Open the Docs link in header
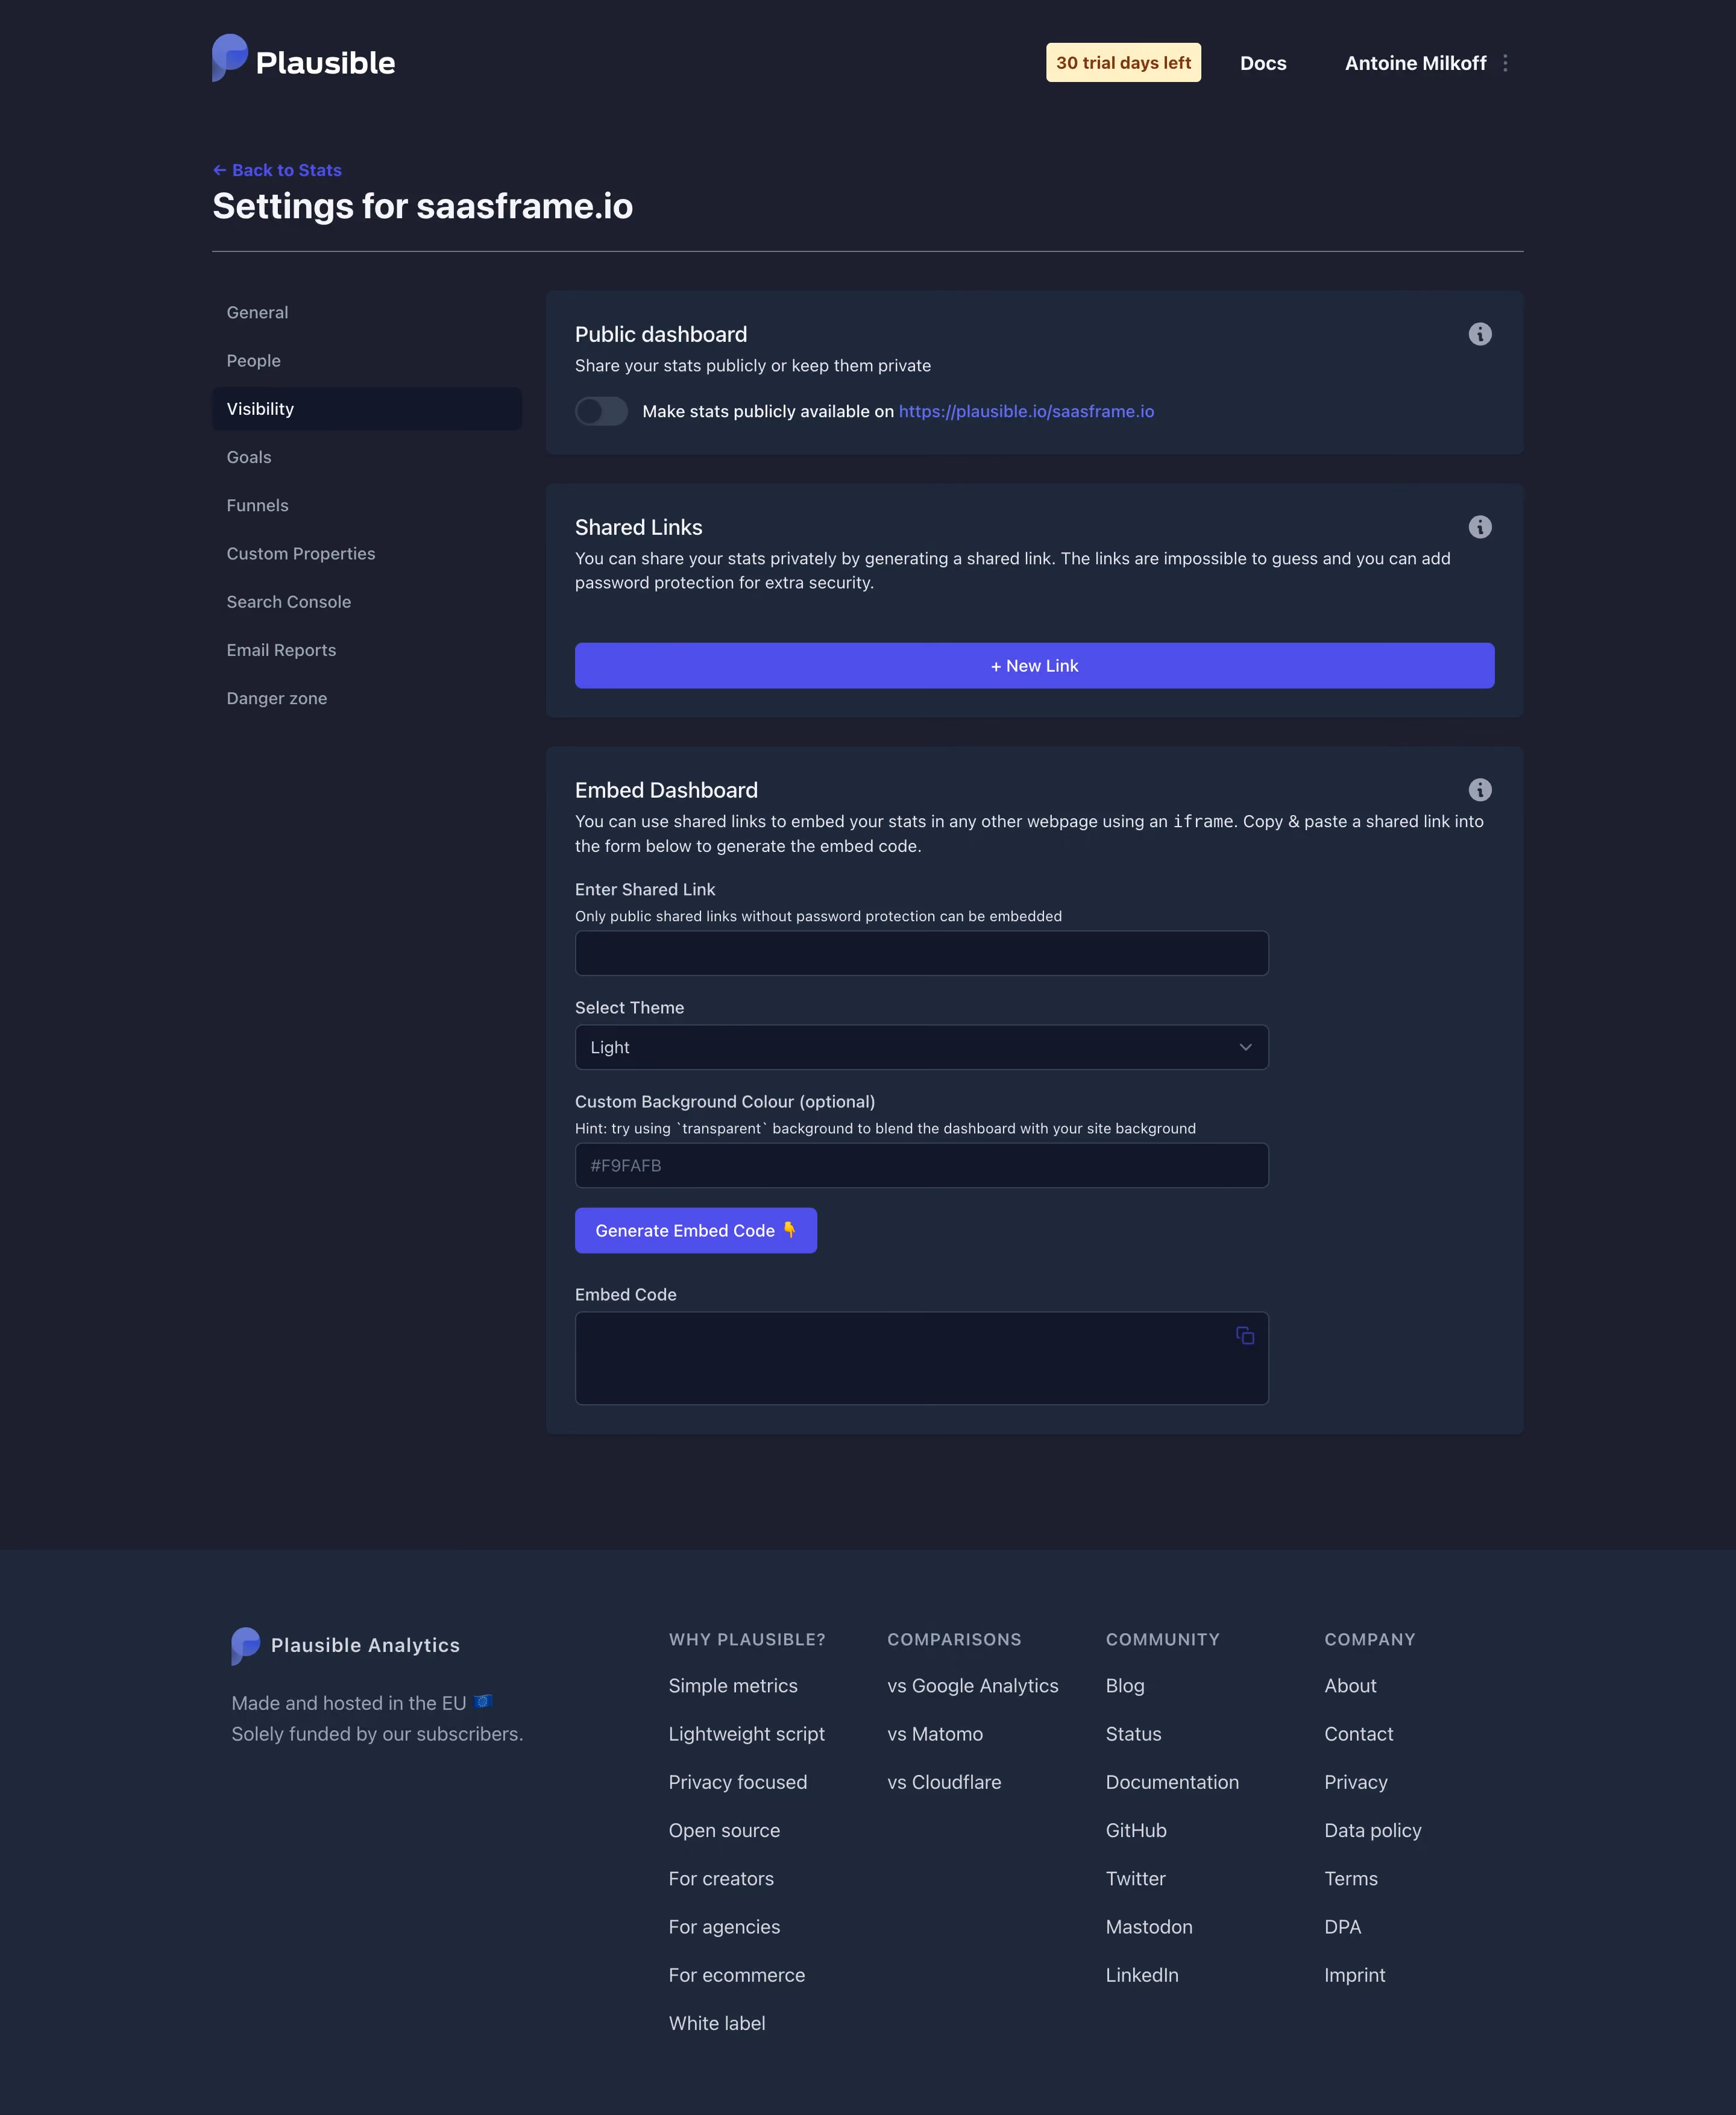This screenshot has height=2115, width=1736. click(1263, 63)
